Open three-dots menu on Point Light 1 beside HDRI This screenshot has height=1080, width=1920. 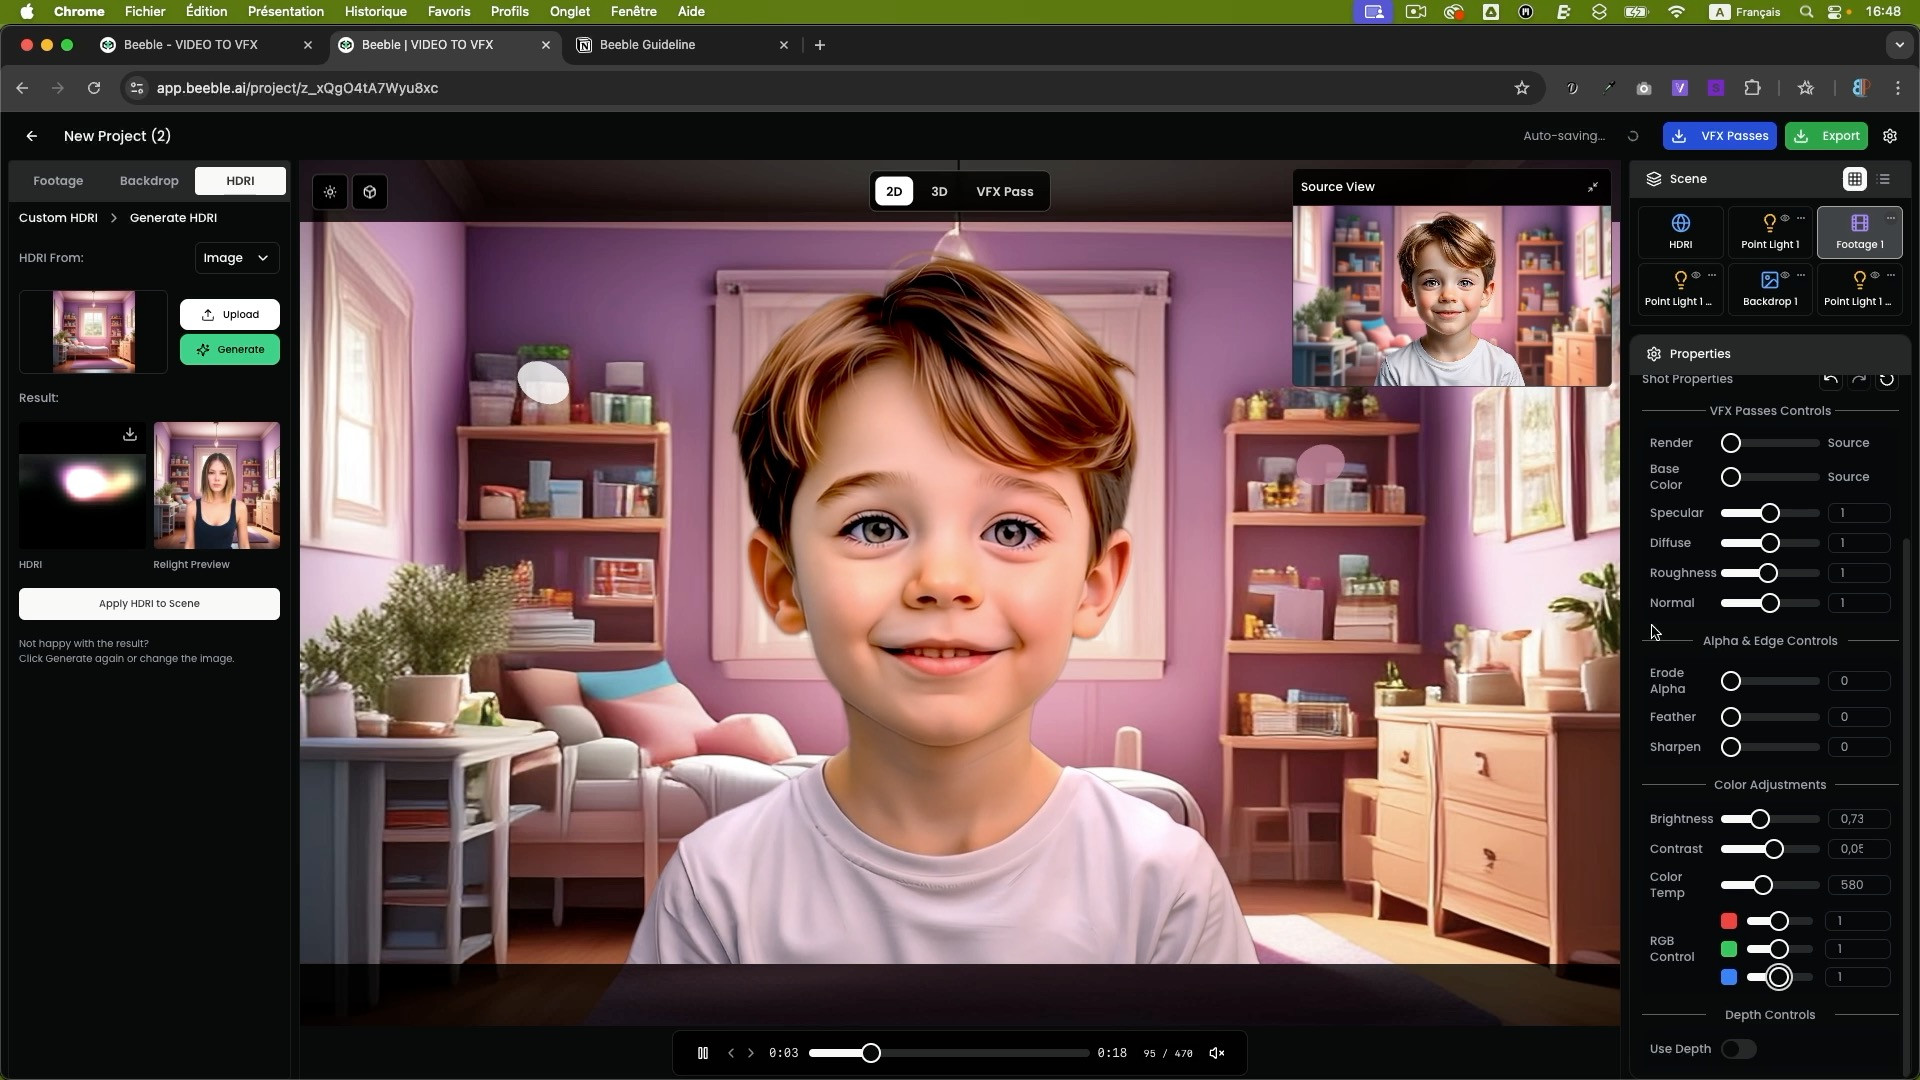point(1801,218)
